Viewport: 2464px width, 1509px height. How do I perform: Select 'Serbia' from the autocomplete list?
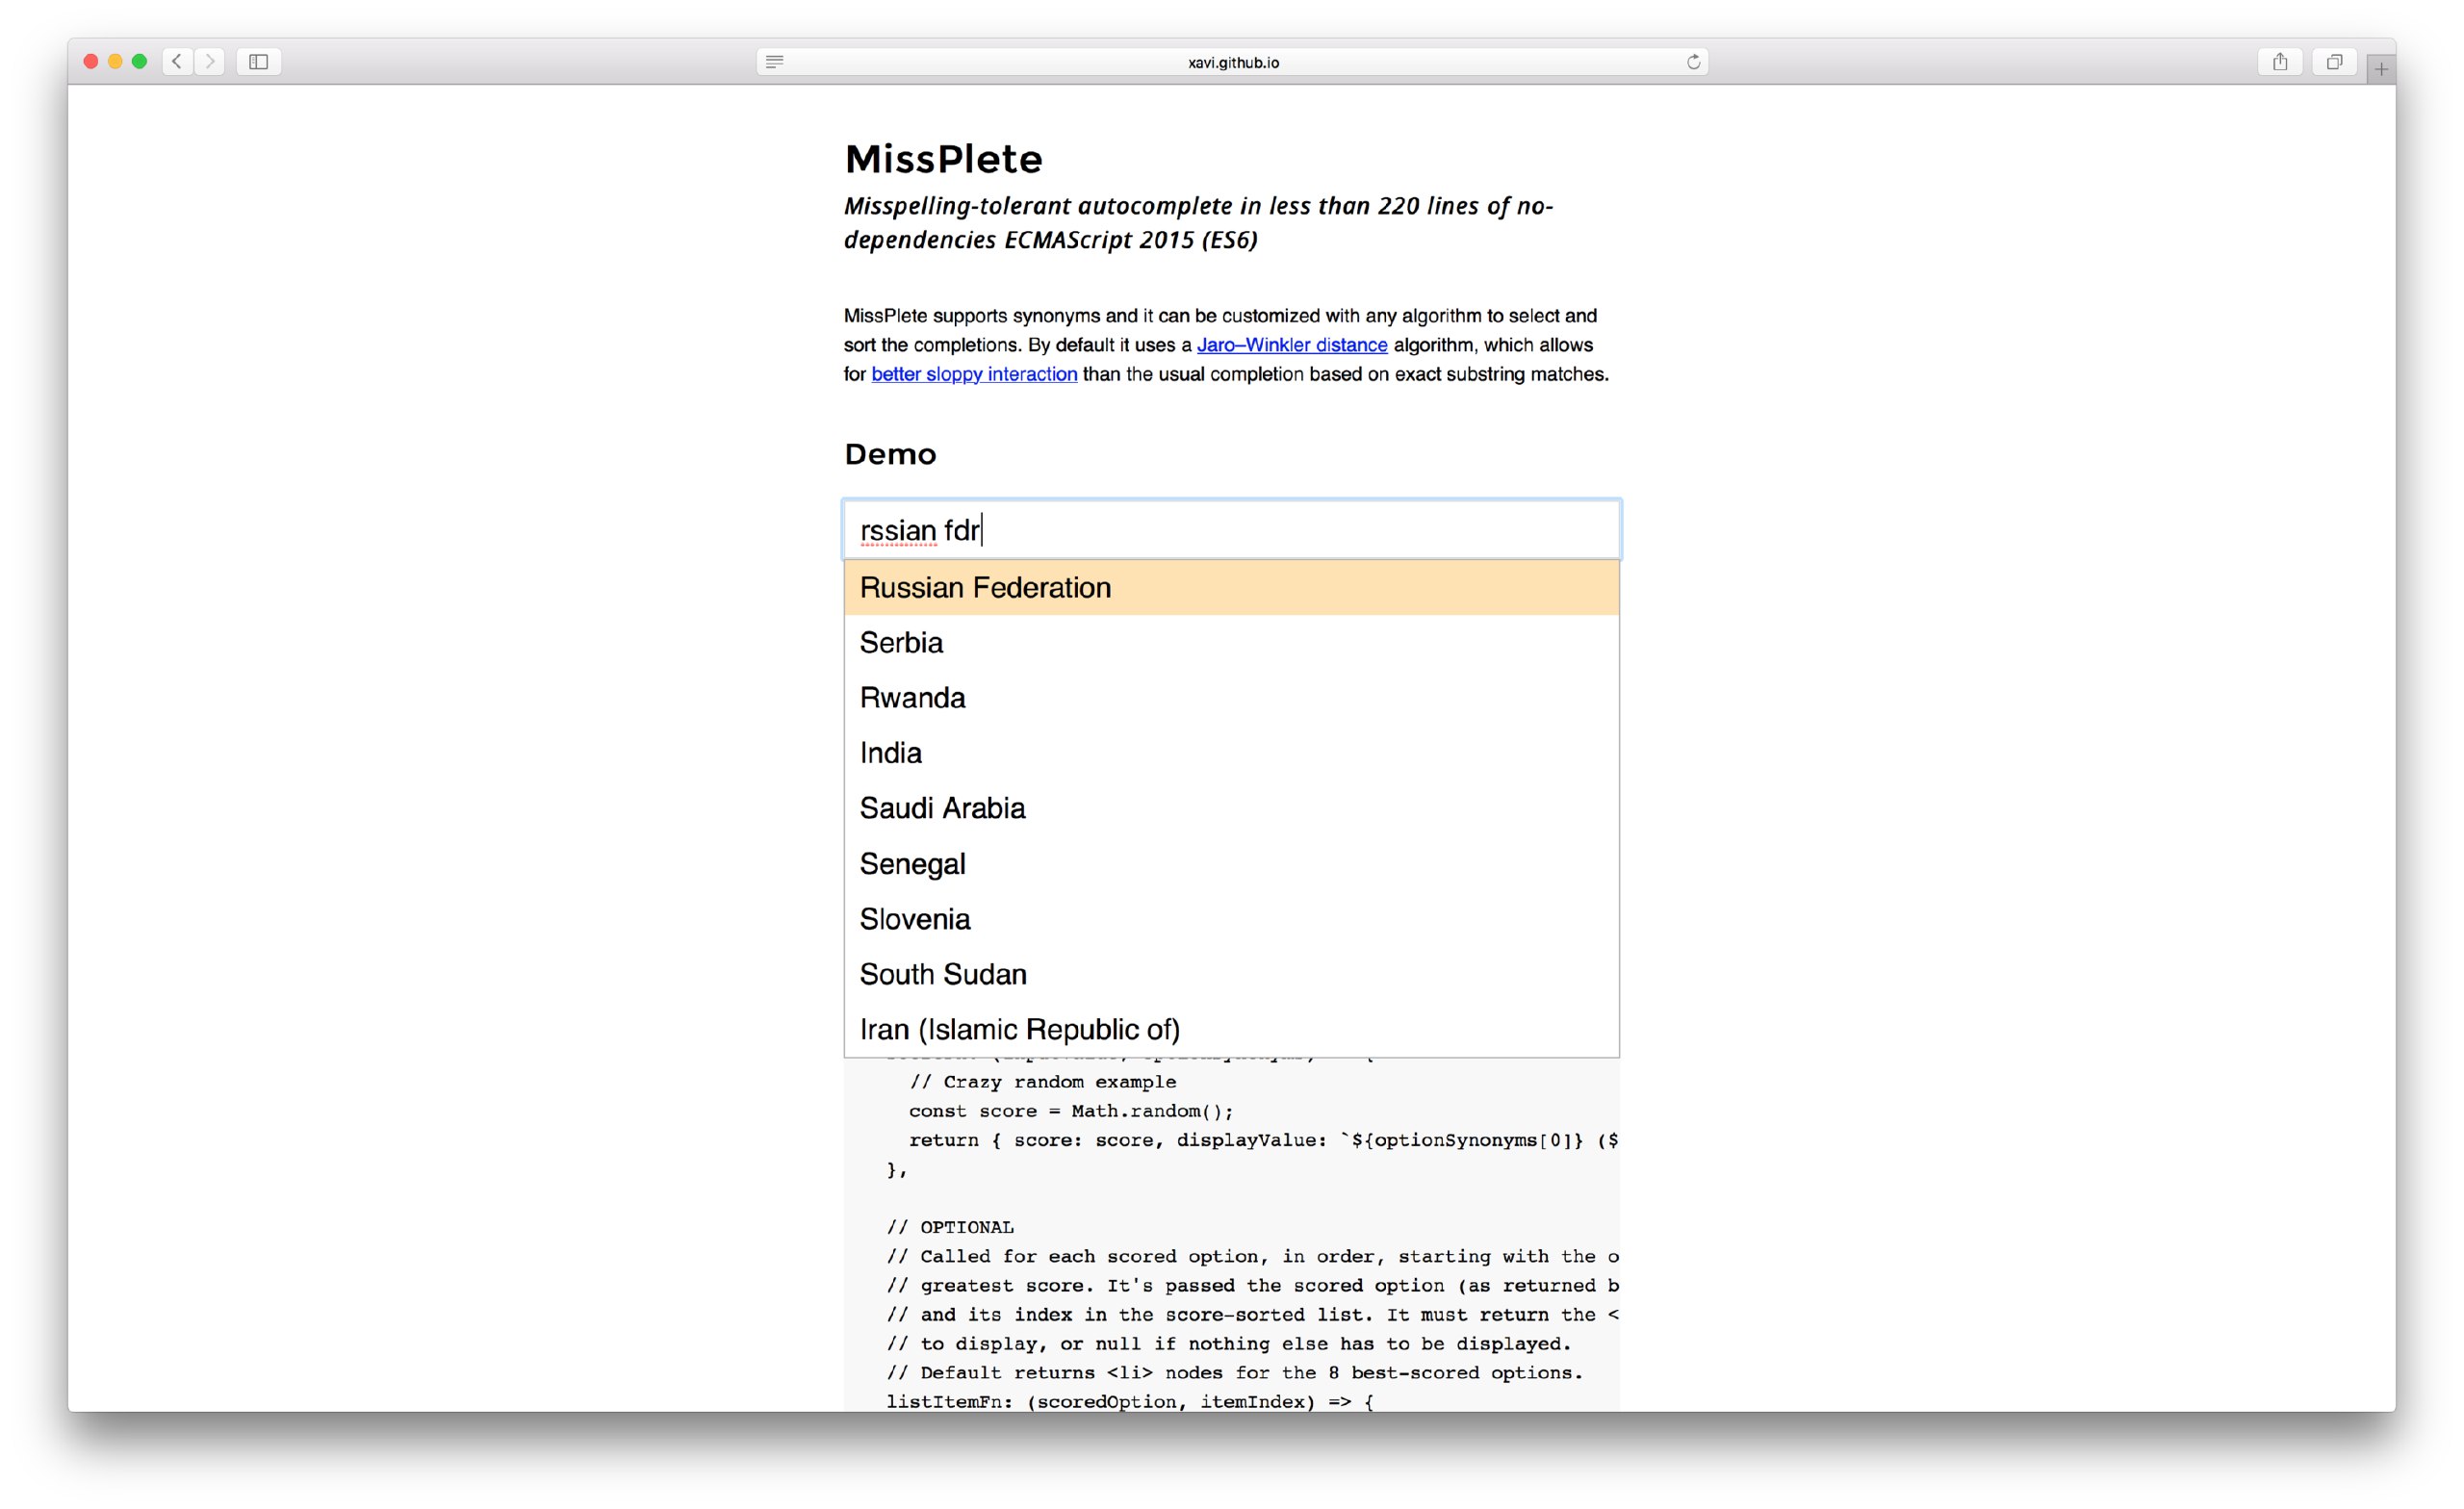click(x=1231, y=642)
